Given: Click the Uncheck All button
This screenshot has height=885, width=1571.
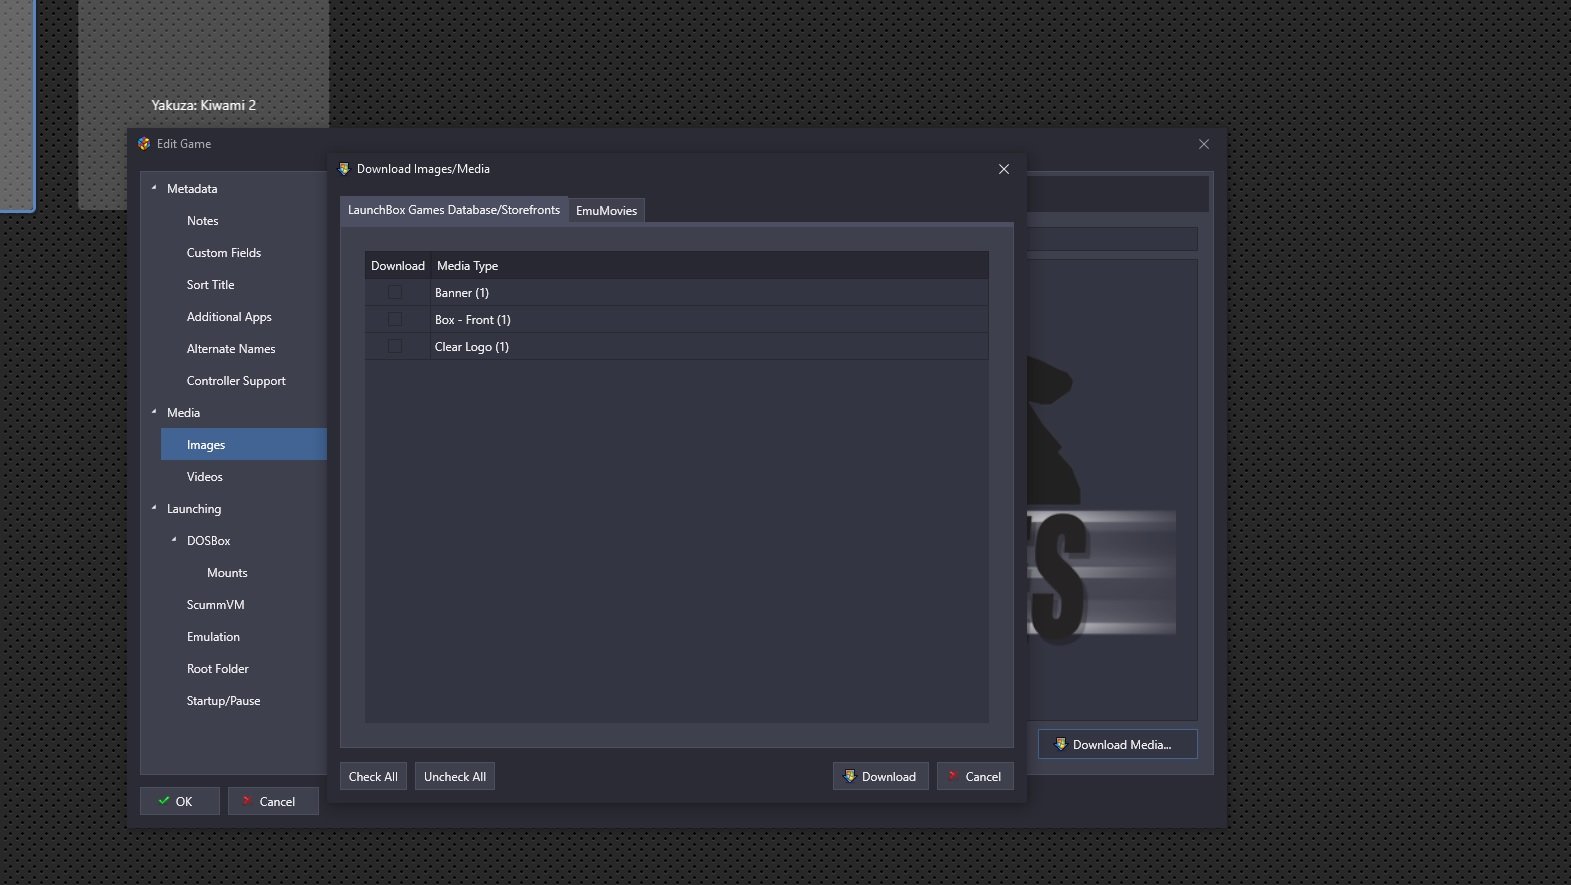Looking at the screenshot, I should click(x=455, y=776).
